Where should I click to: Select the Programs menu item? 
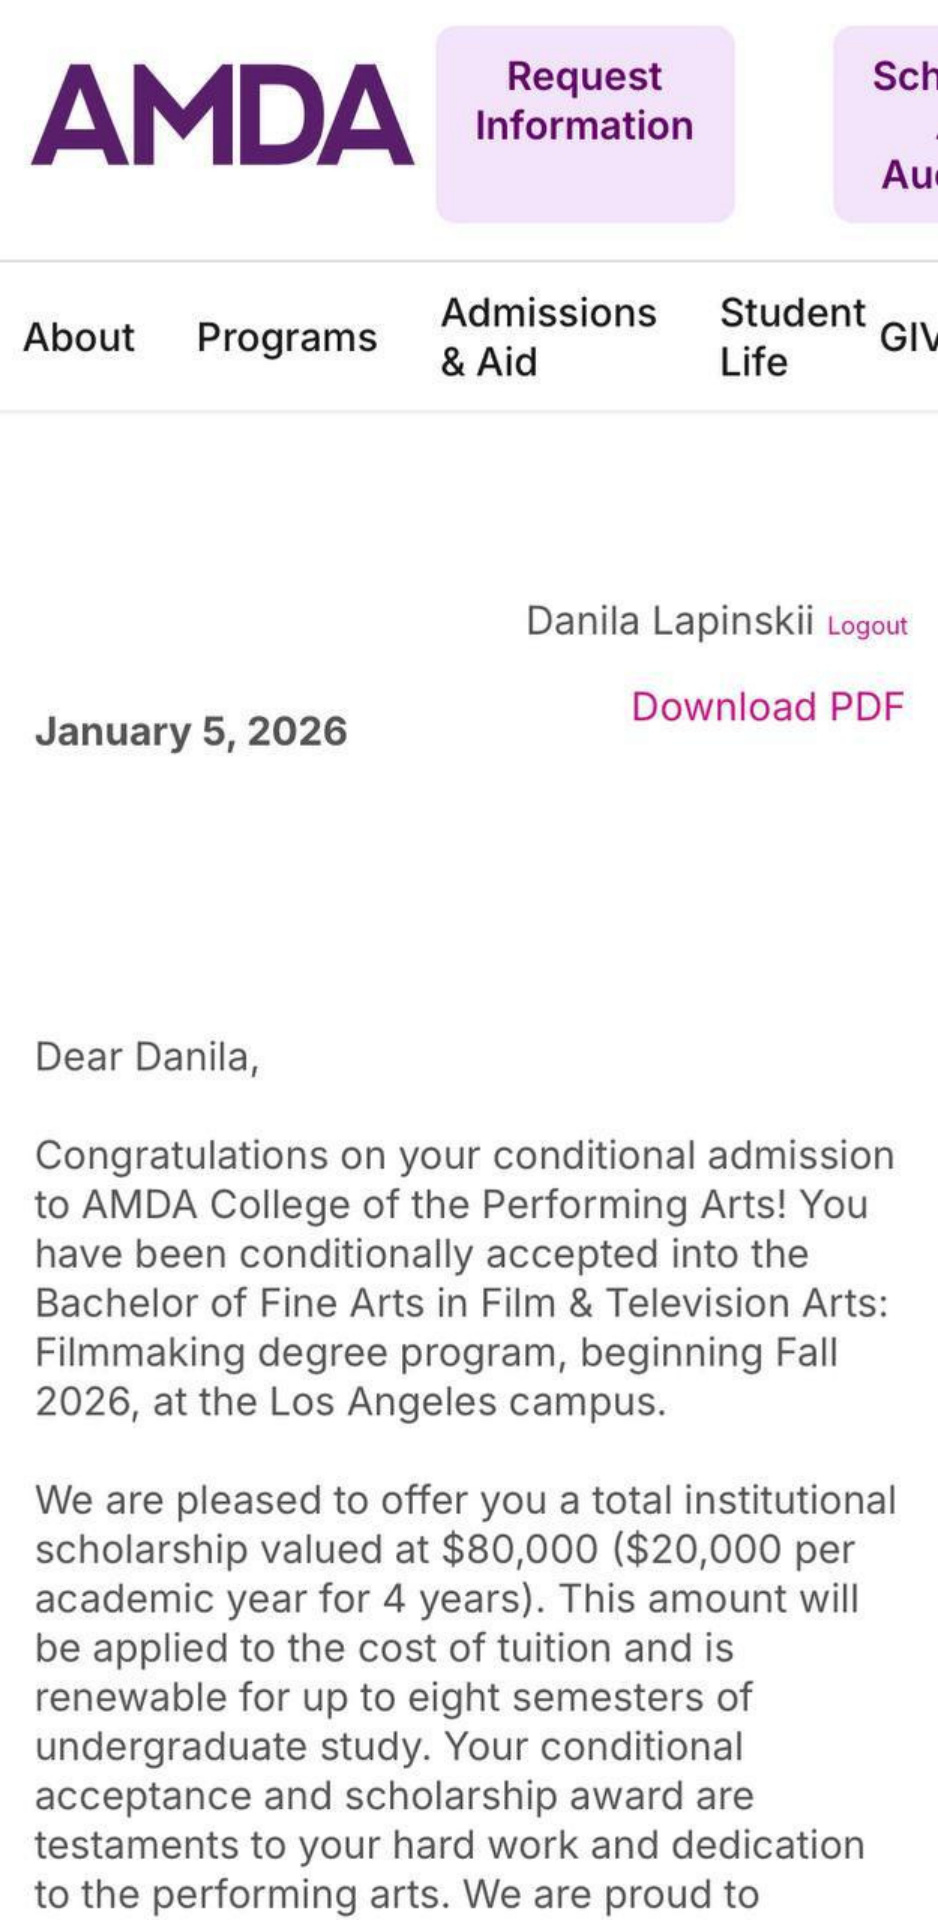point(287,338)
